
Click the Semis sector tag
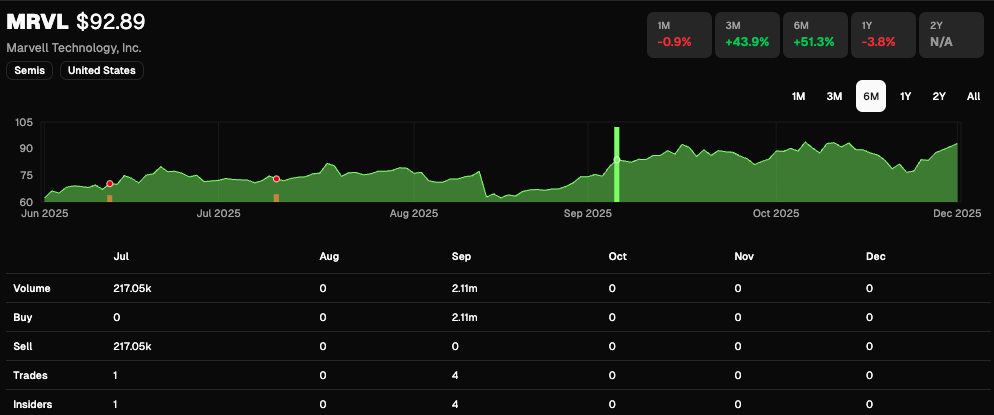coord(30,70)
